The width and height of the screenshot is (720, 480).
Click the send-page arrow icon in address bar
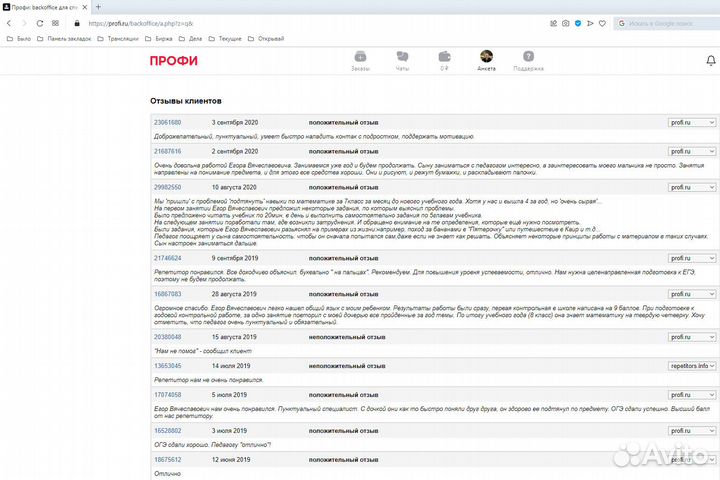[591, 23]
